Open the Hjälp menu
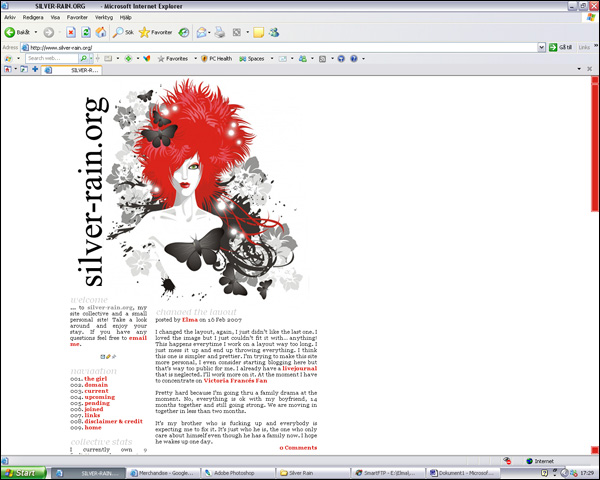 click(x=126, y=17)
